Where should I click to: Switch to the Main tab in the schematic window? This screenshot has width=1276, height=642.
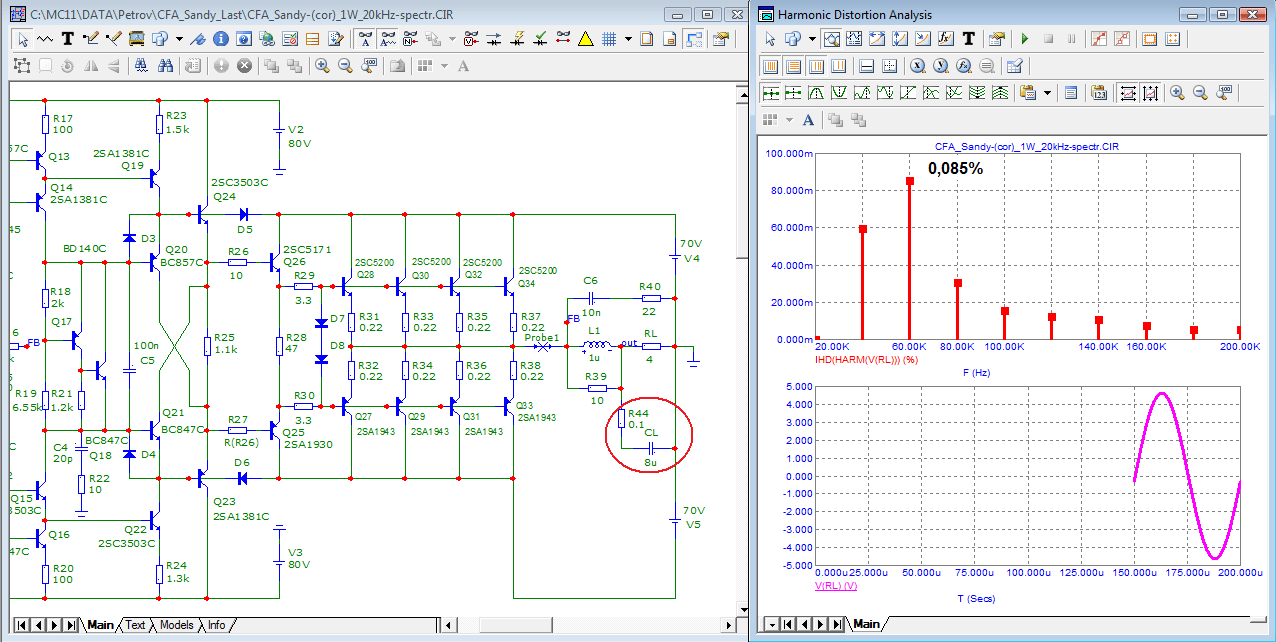coord(100,625)
